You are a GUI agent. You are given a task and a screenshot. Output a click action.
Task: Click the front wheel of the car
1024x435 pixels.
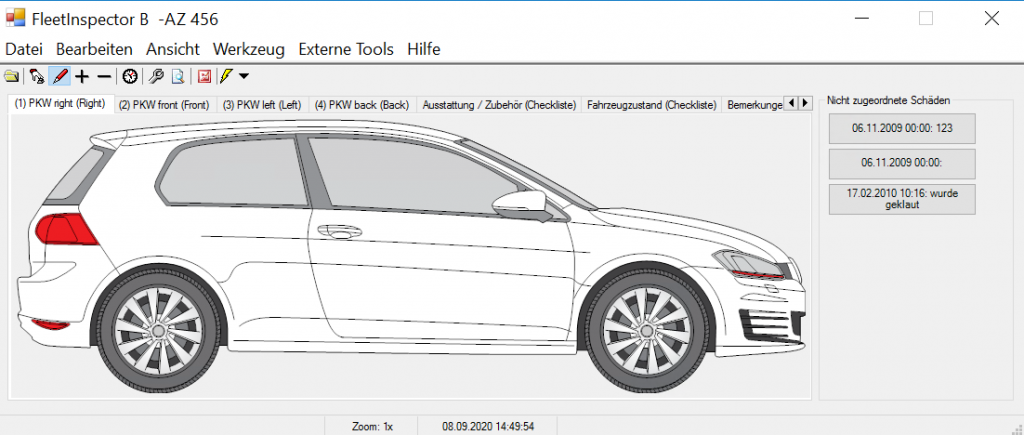point(645,330)
